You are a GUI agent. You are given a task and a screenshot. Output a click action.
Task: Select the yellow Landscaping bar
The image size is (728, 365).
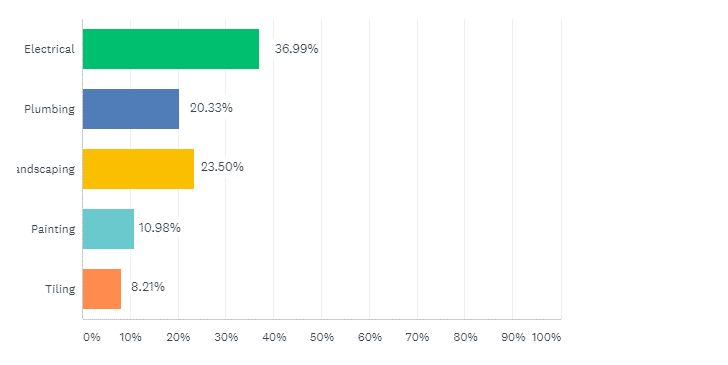(x=138, y=169)
